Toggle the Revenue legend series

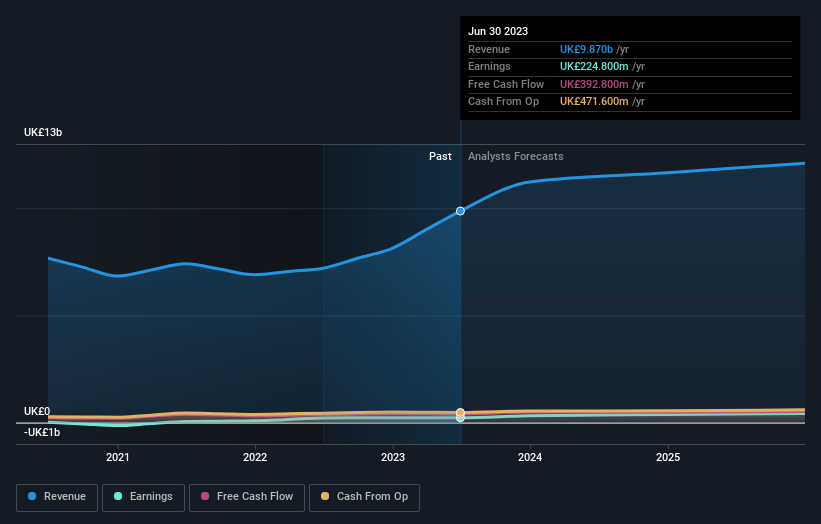(x=57, y=497)
